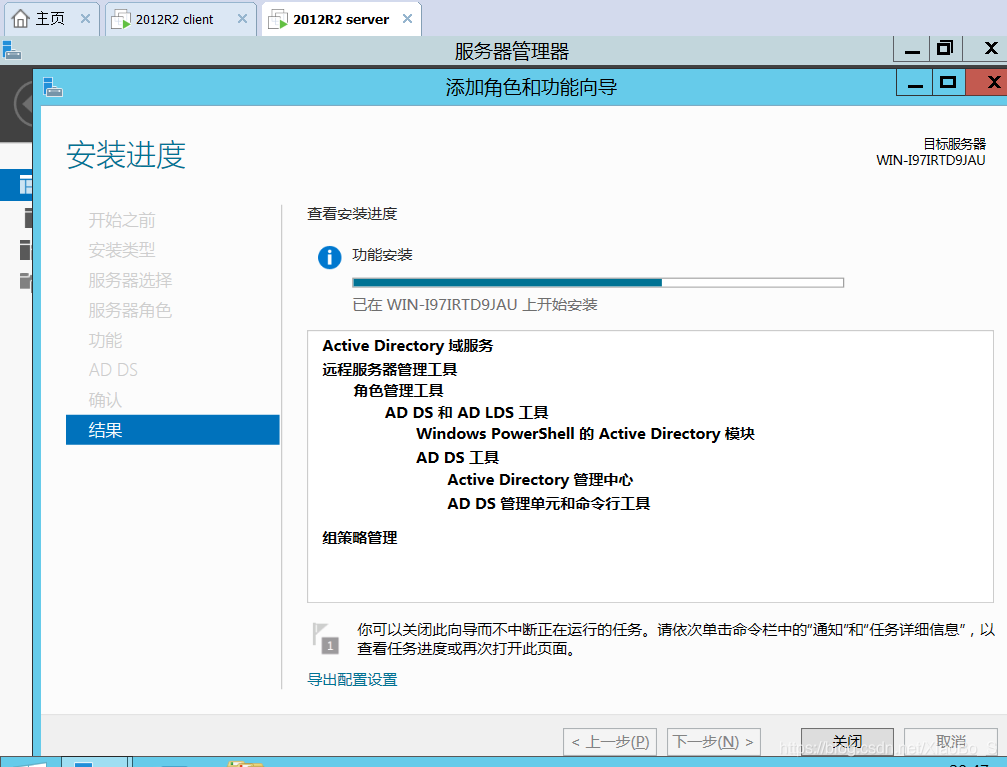This screenshot has width=1007, height=767.
Task: Close the 主页 tab
Action: pos(85,19)
